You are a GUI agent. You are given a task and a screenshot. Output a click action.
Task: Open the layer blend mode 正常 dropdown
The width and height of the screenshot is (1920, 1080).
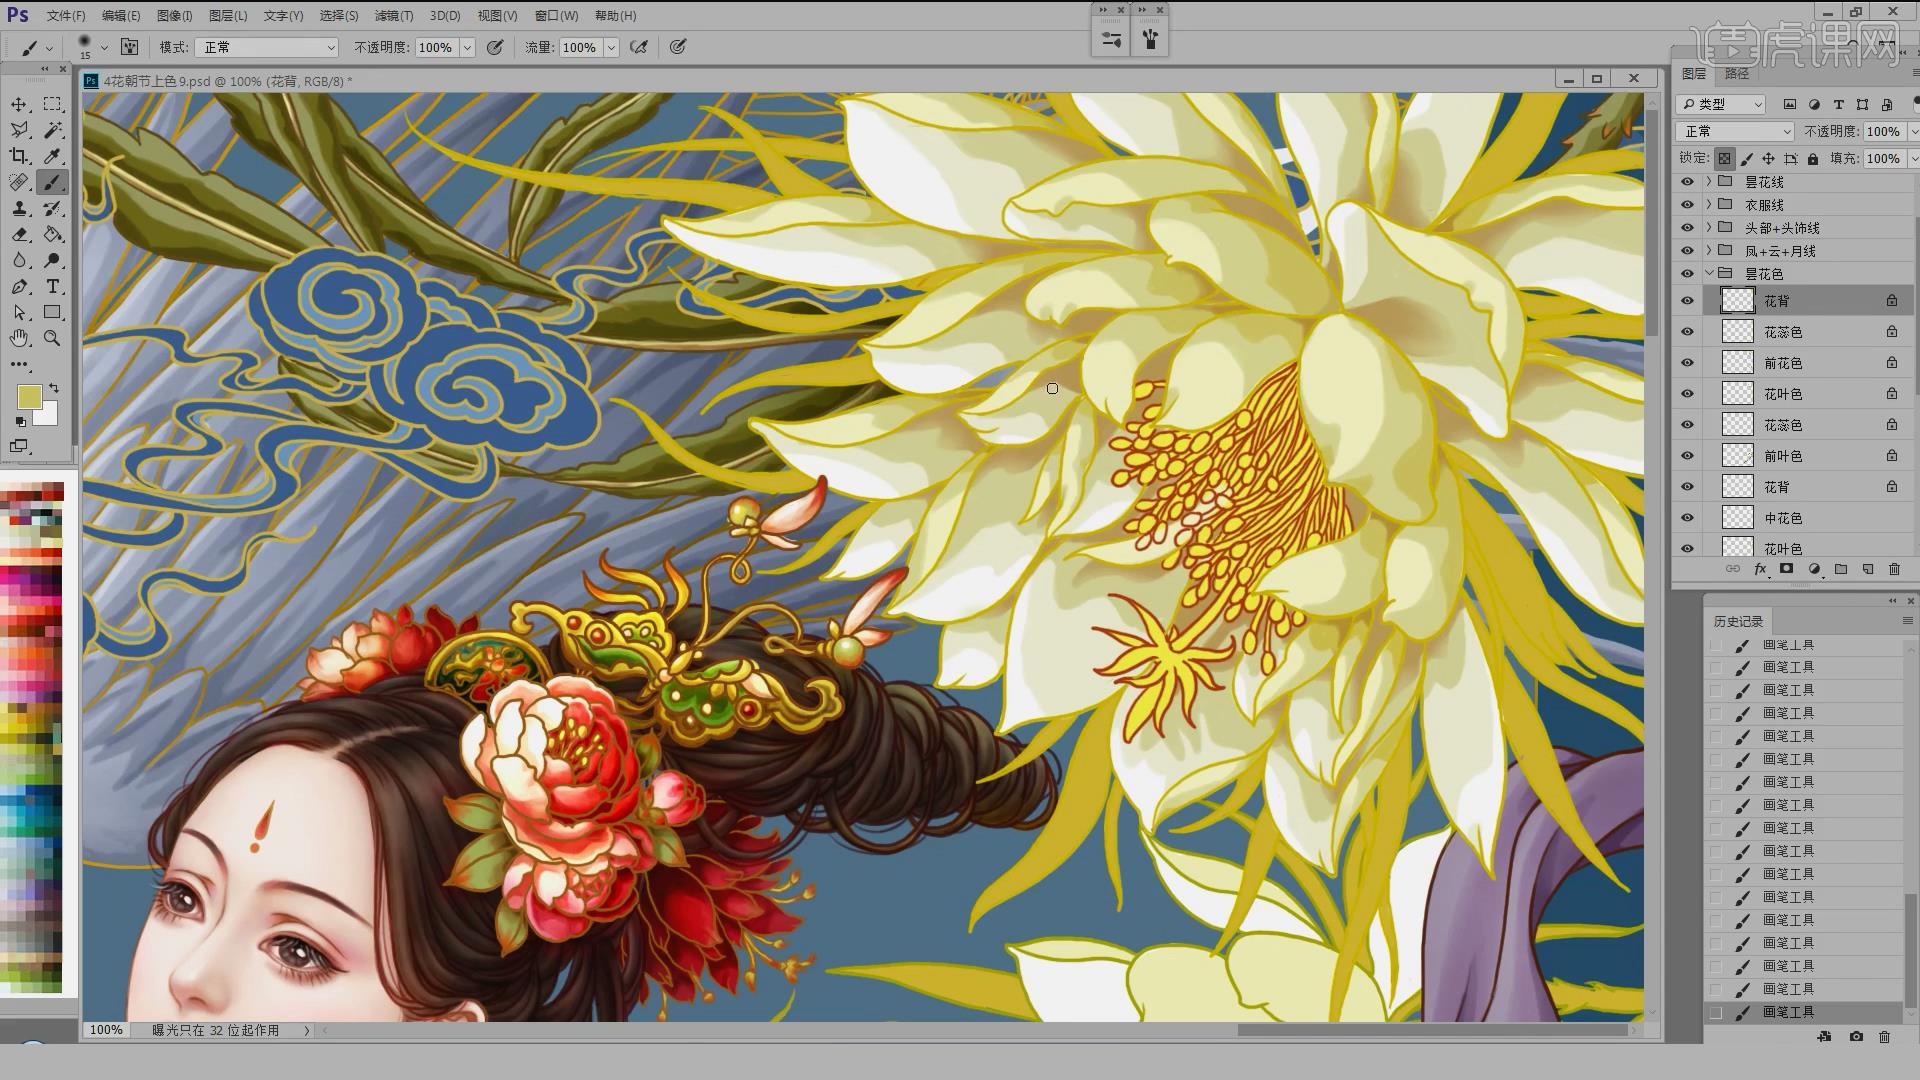pyautogui.click(x=1735, y=132)
